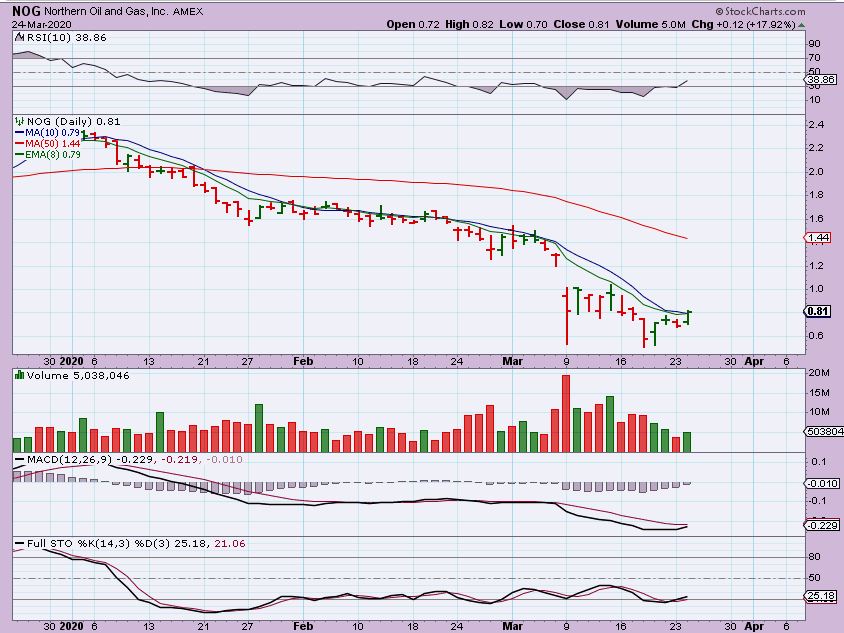Image resolution: width=844 pixels, height=633 pixels.
Task: Click the Volume panel bar-chart icon
Action: pyautogui.click(x=19, y=375)
